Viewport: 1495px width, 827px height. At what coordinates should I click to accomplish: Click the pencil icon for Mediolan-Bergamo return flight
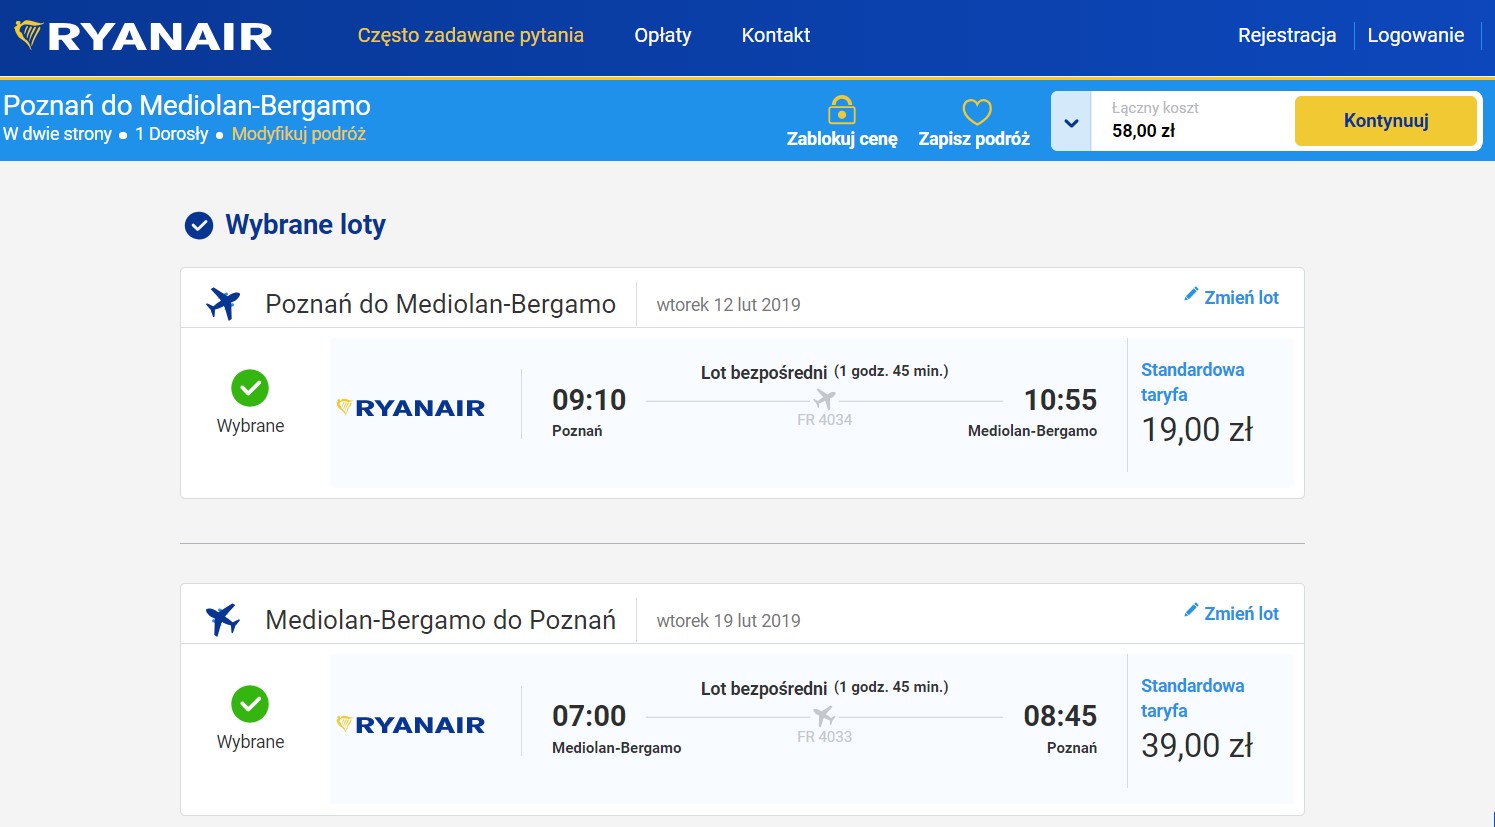[x=1191, y=610]
